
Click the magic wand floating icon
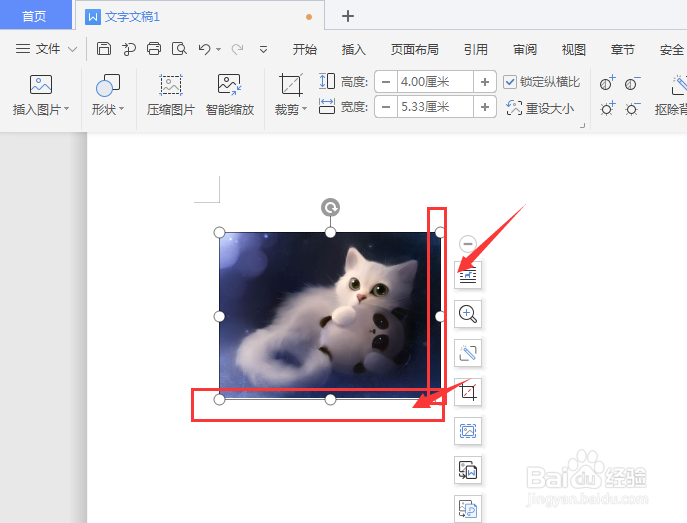(x=468, y=353)
